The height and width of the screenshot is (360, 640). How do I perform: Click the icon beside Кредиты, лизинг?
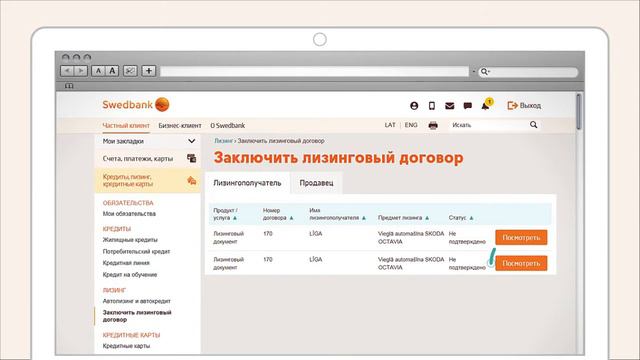click(x=191, y=180)
